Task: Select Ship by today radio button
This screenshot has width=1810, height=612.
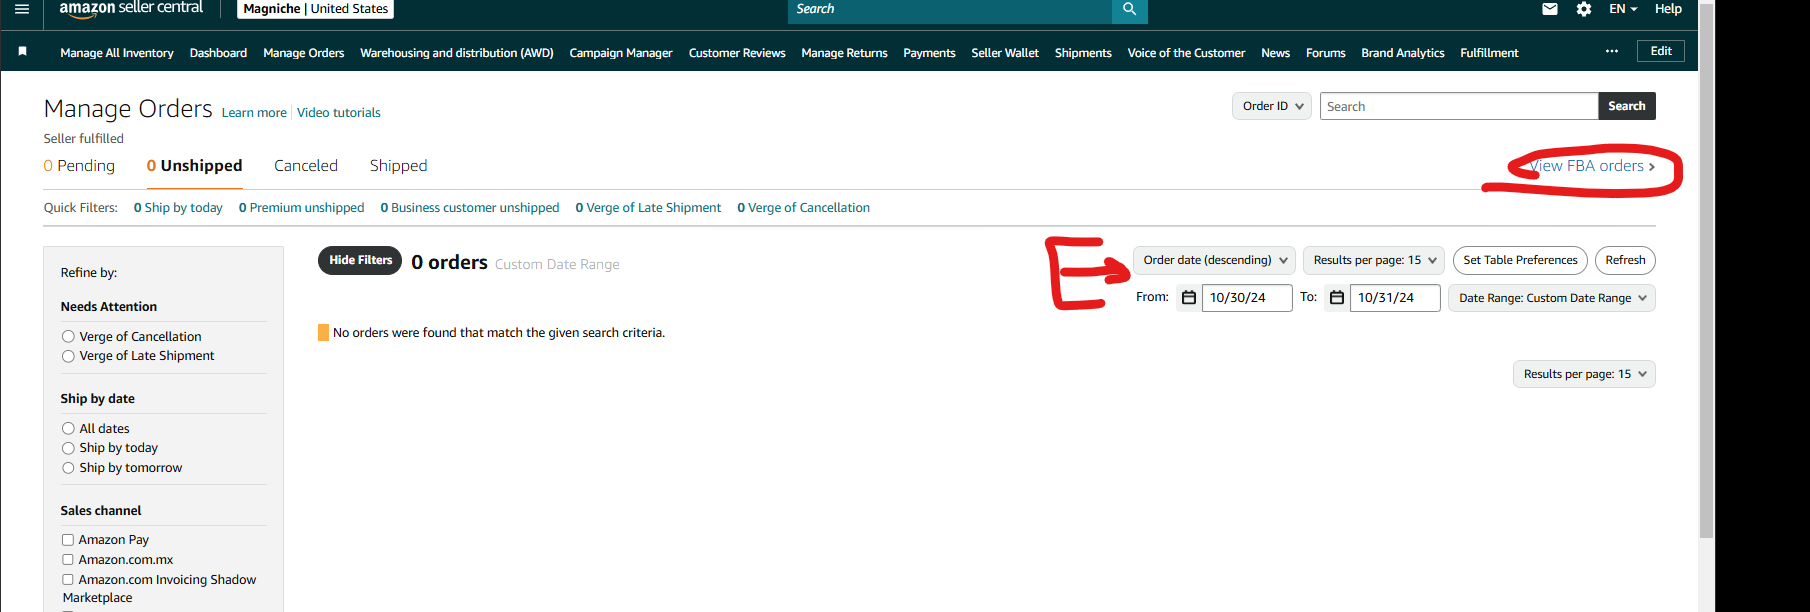Action: pos(68,448)
